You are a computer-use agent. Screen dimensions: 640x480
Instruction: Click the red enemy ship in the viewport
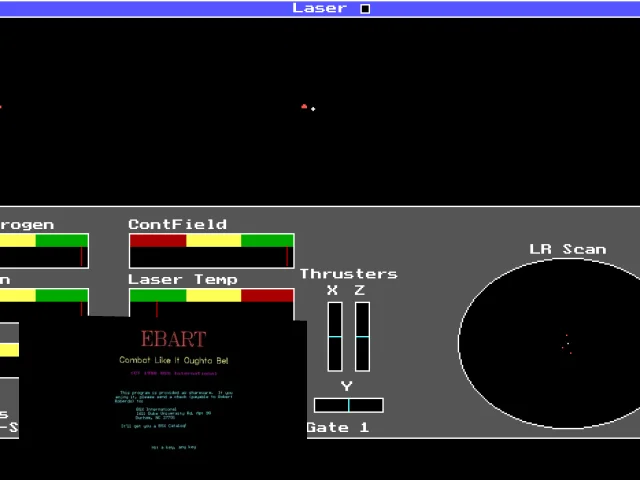coord(304,107)
